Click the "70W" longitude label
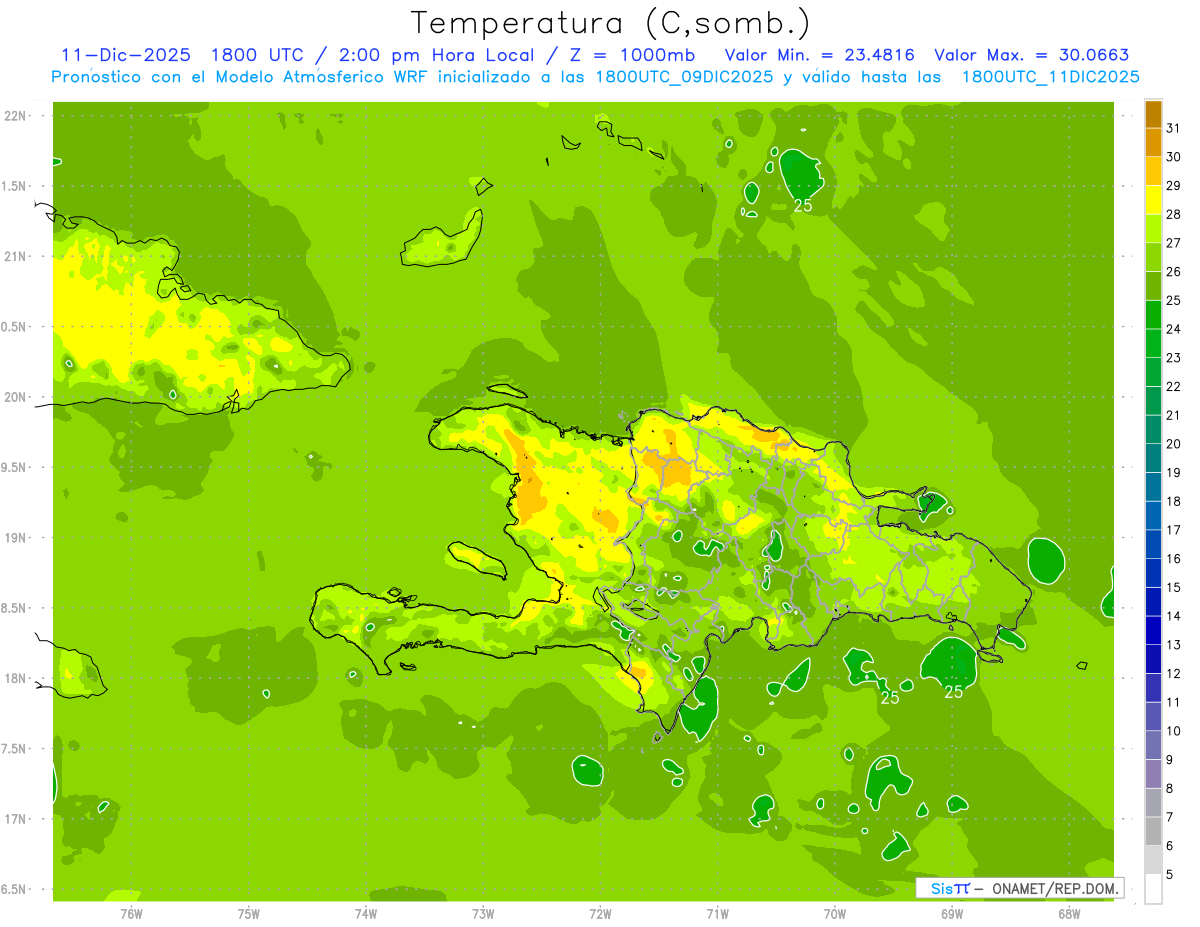The image size is (1200, 927). pos(835,914)
